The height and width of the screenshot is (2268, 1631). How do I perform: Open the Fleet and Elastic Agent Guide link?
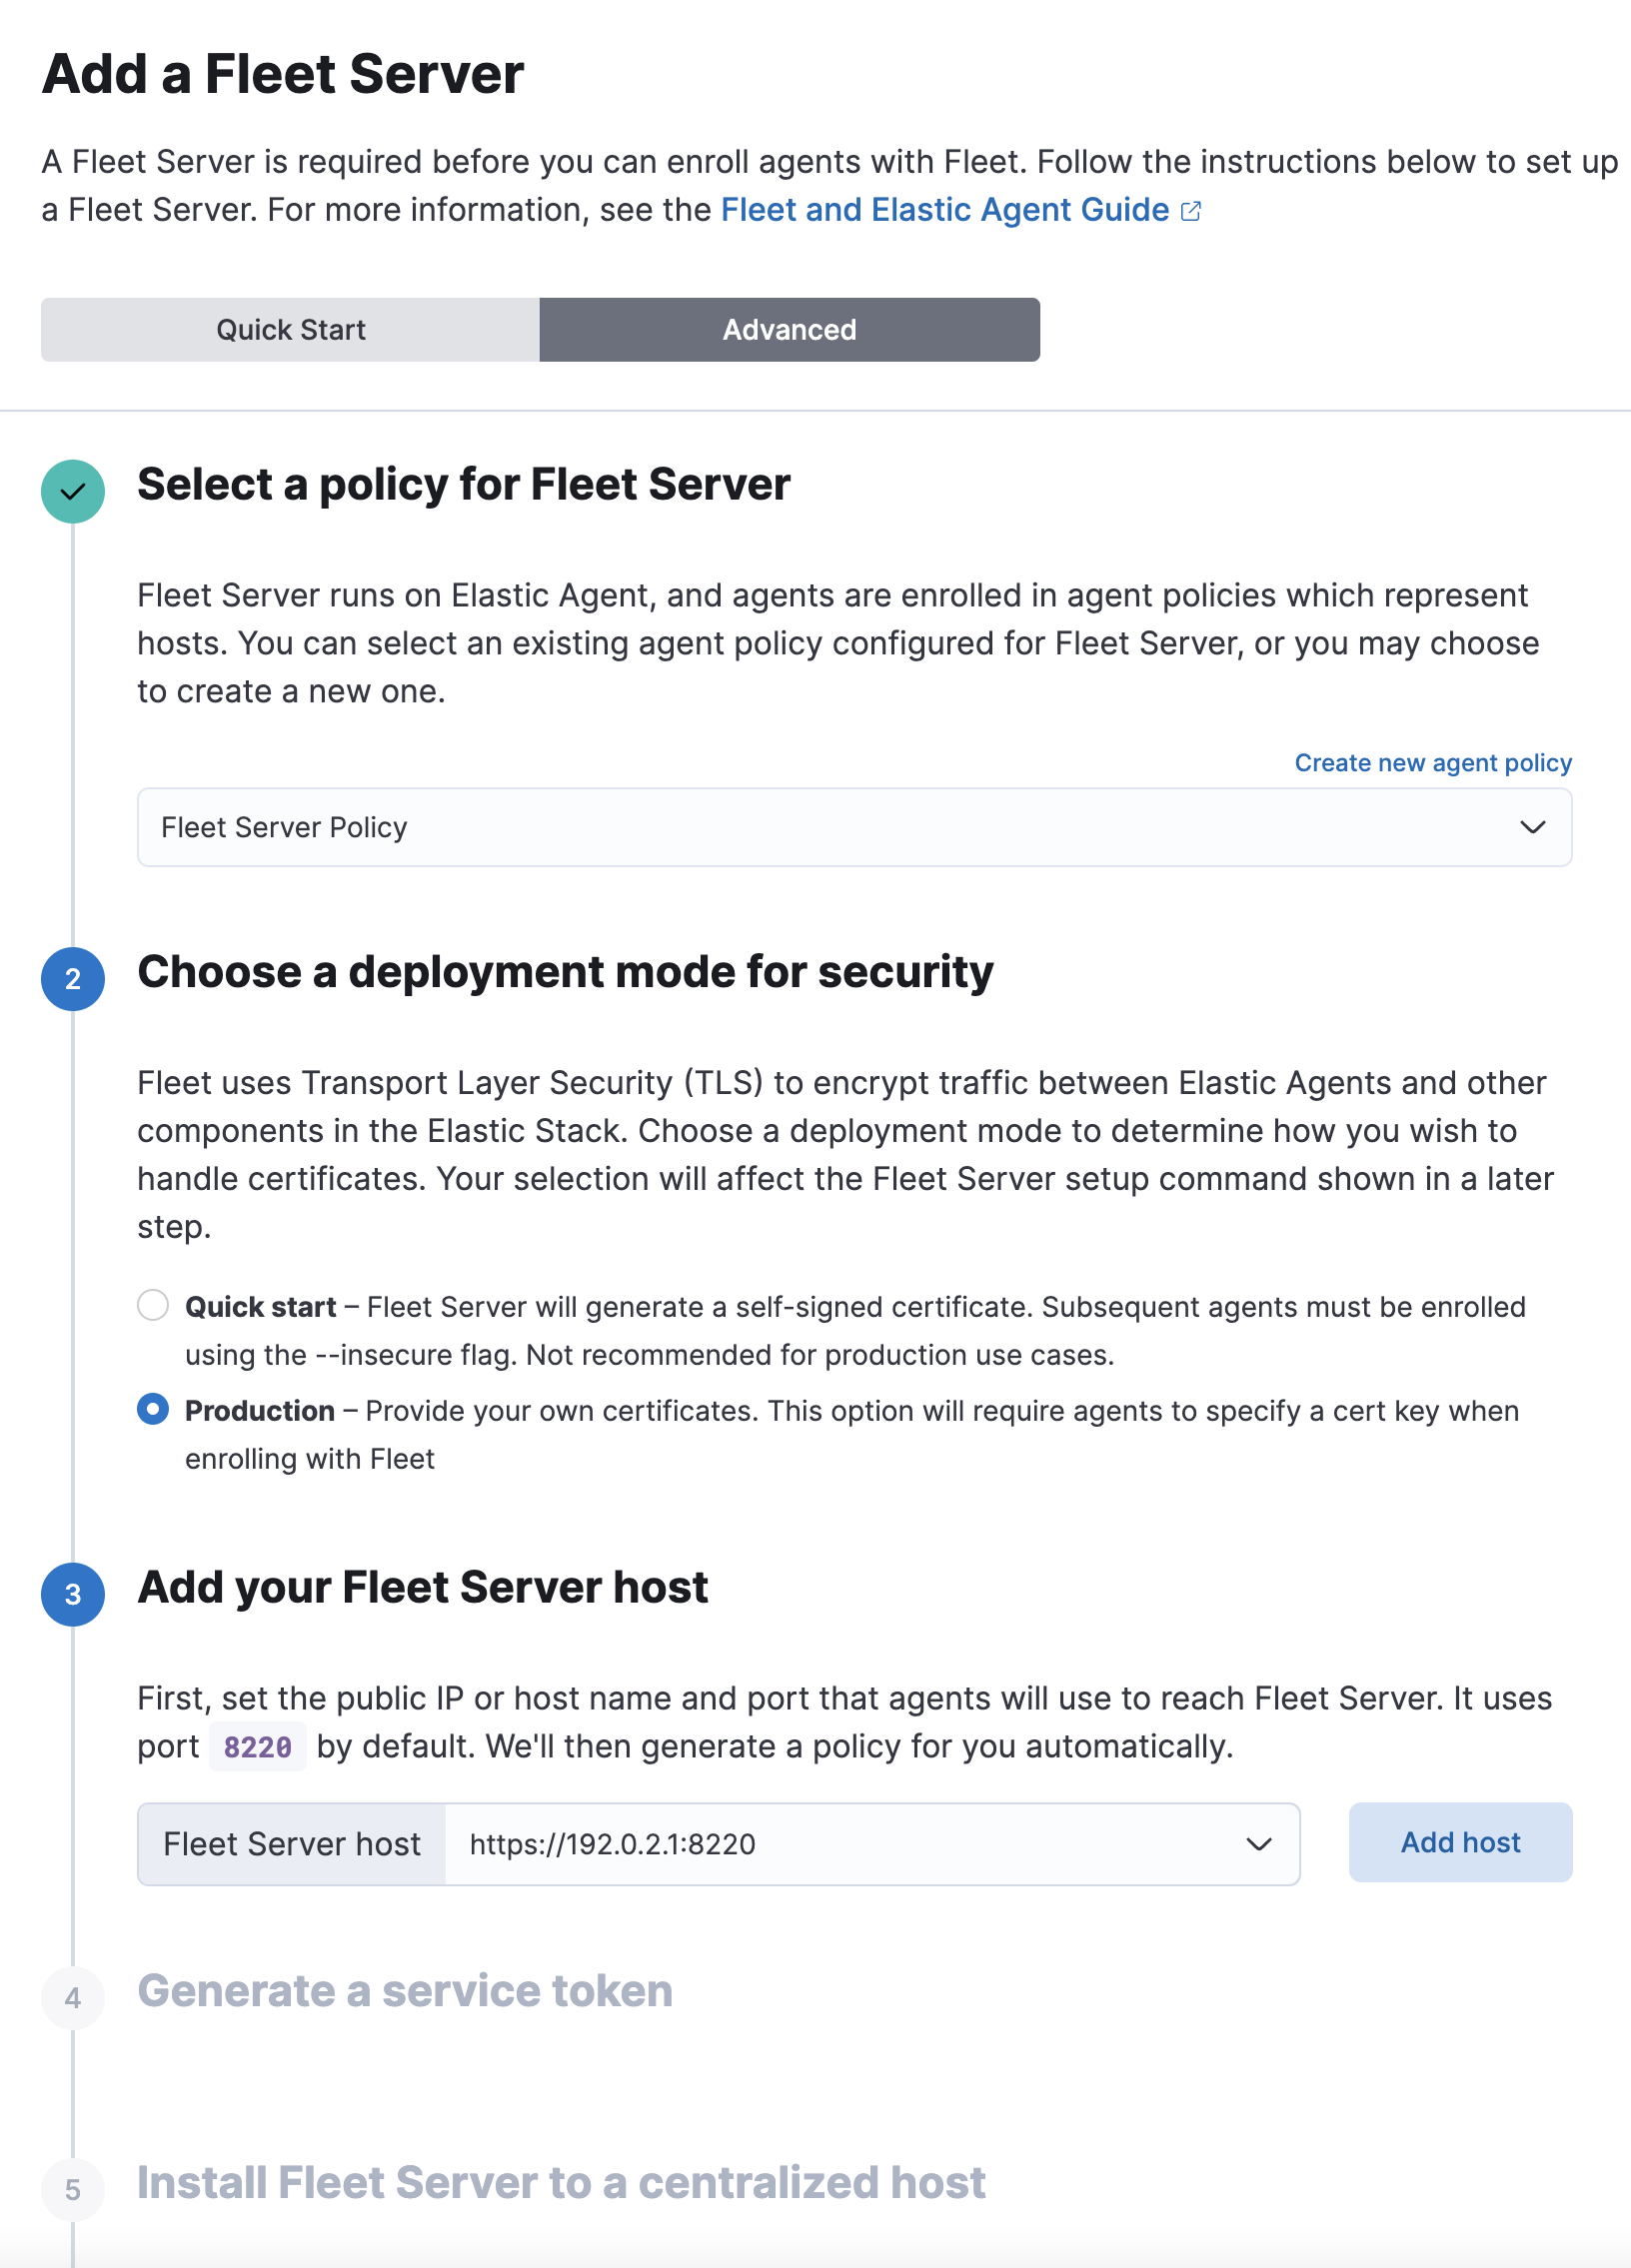tap(944, 209)
